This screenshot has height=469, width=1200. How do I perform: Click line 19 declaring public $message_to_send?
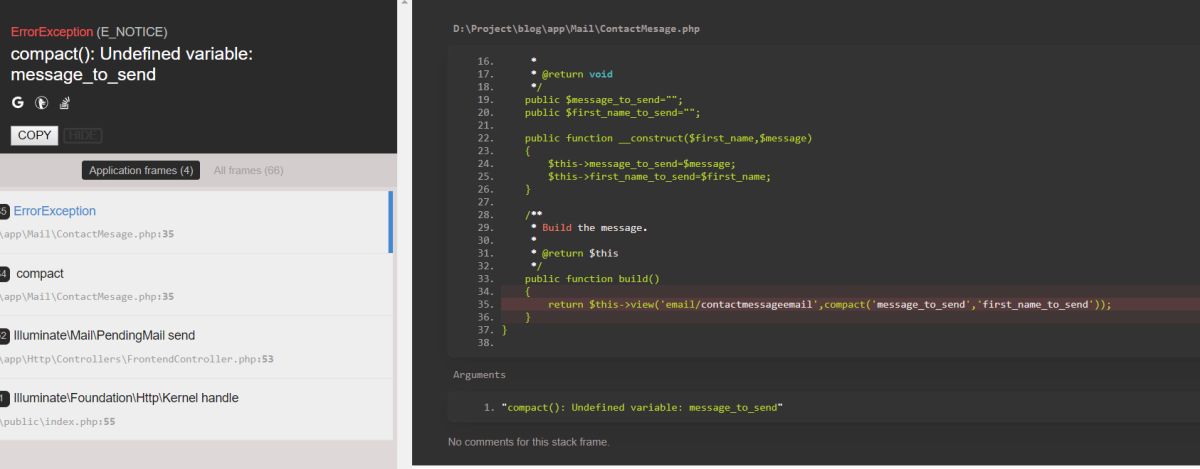(603, 100)
